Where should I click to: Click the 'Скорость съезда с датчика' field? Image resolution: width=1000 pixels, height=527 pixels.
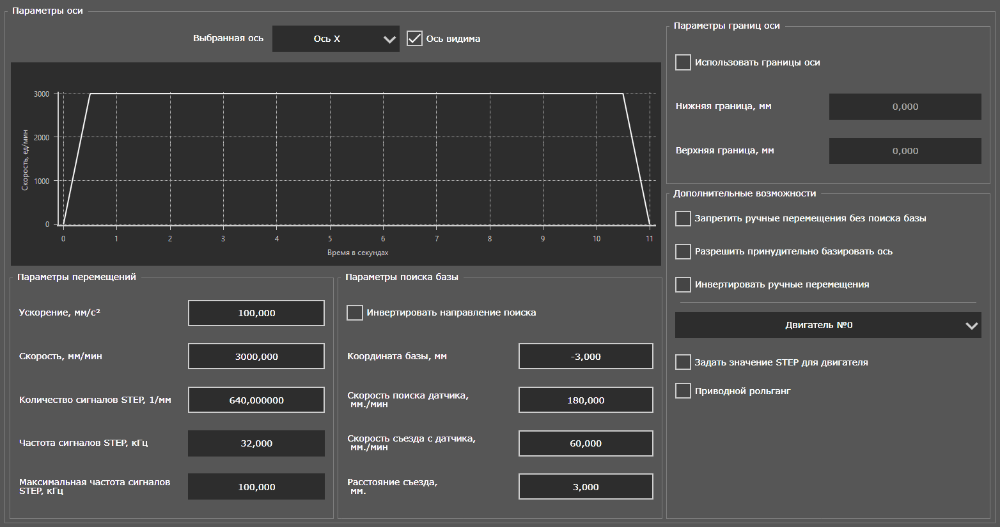585,443
